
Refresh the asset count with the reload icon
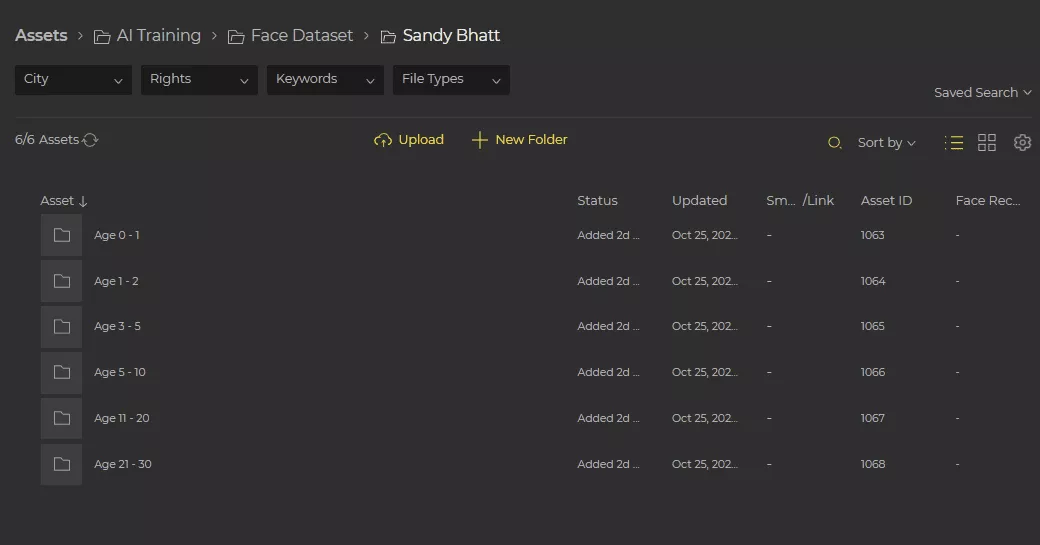click(90, 140)
